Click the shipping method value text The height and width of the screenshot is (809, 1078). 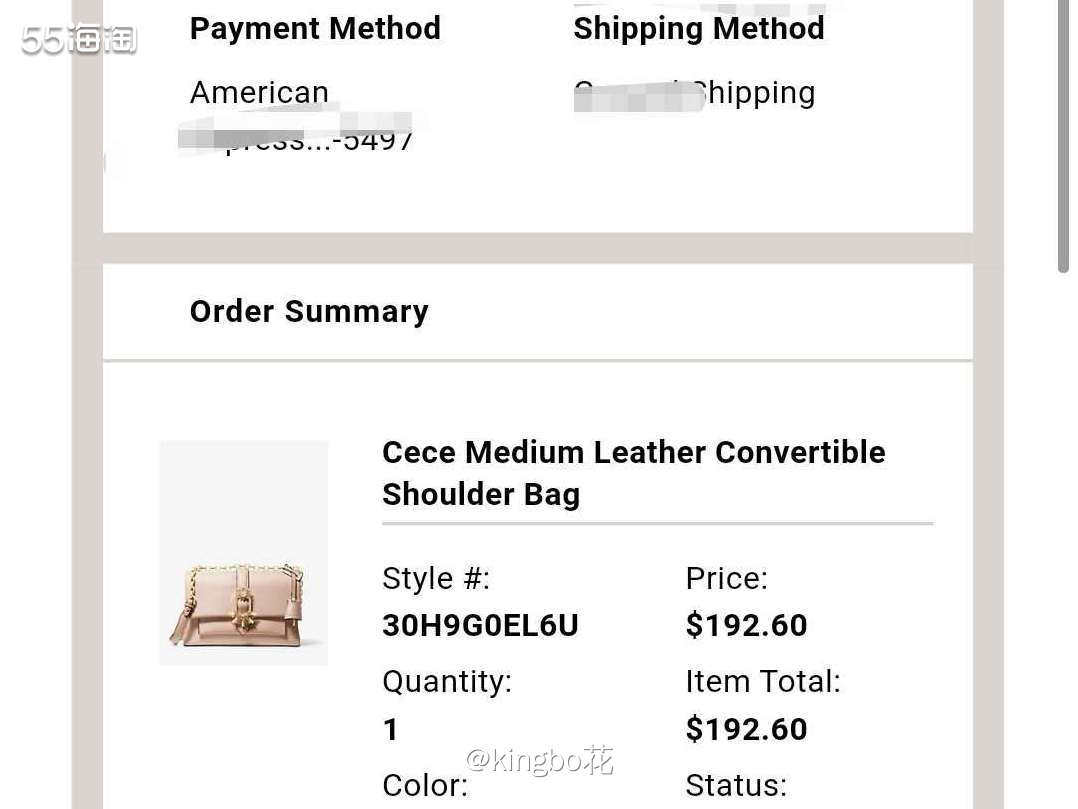694,93
